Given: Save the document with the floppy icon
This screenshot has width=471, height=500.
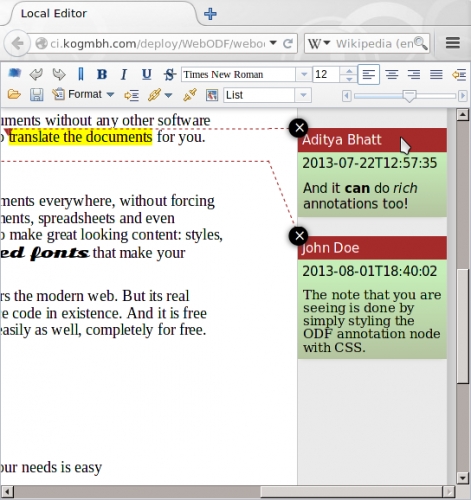Looking at the screenshot, I should (x=36, y=95).
